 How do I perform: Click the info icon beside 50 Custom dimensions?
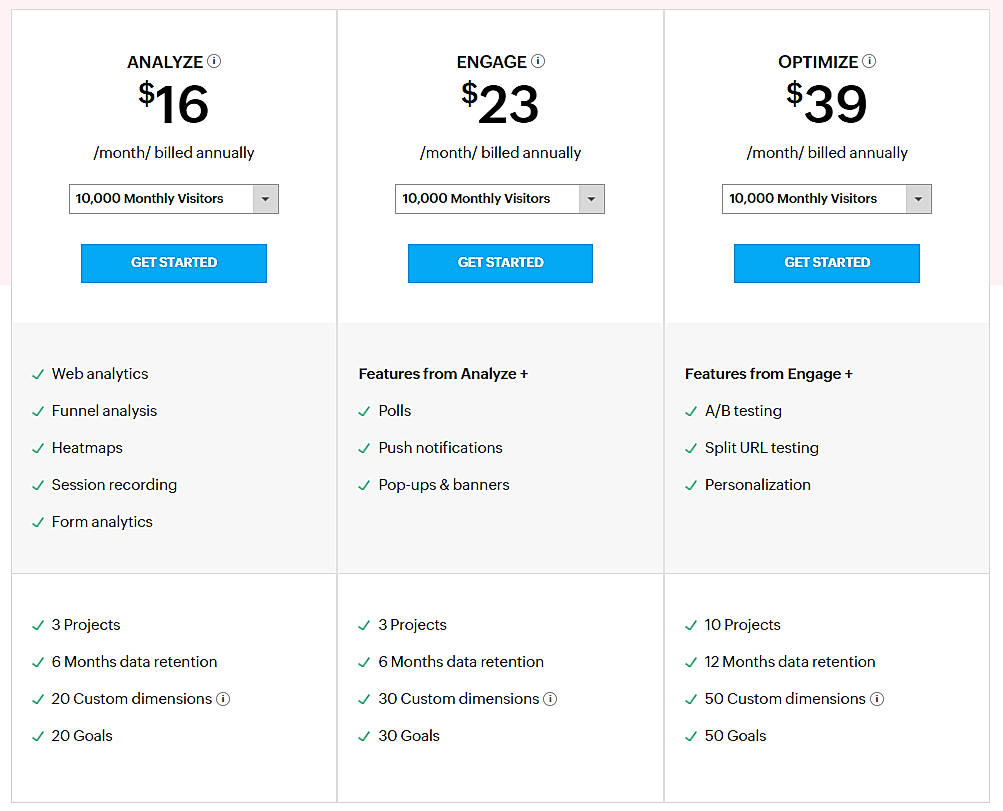877,699
